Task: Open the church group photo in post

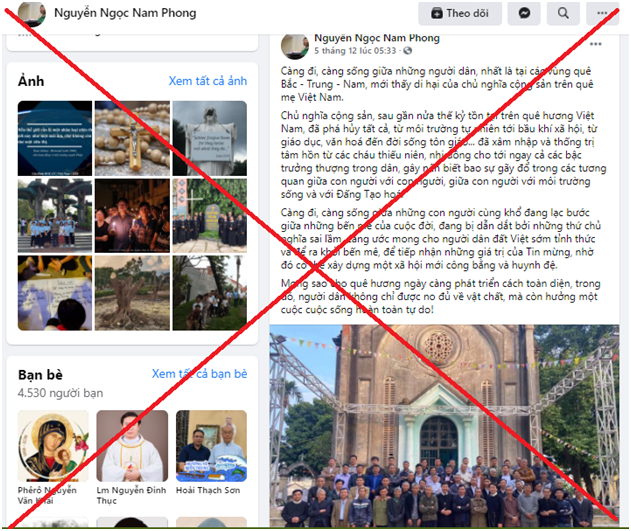Action: [444, 426]
